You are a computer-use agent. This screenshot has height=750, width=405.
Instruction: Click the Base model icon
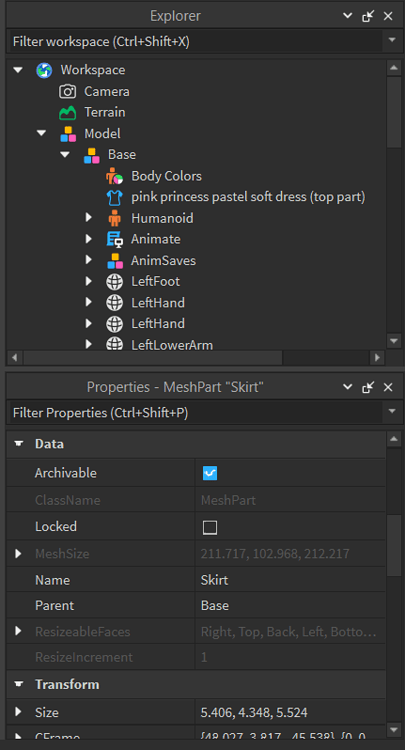pos(91,155)
